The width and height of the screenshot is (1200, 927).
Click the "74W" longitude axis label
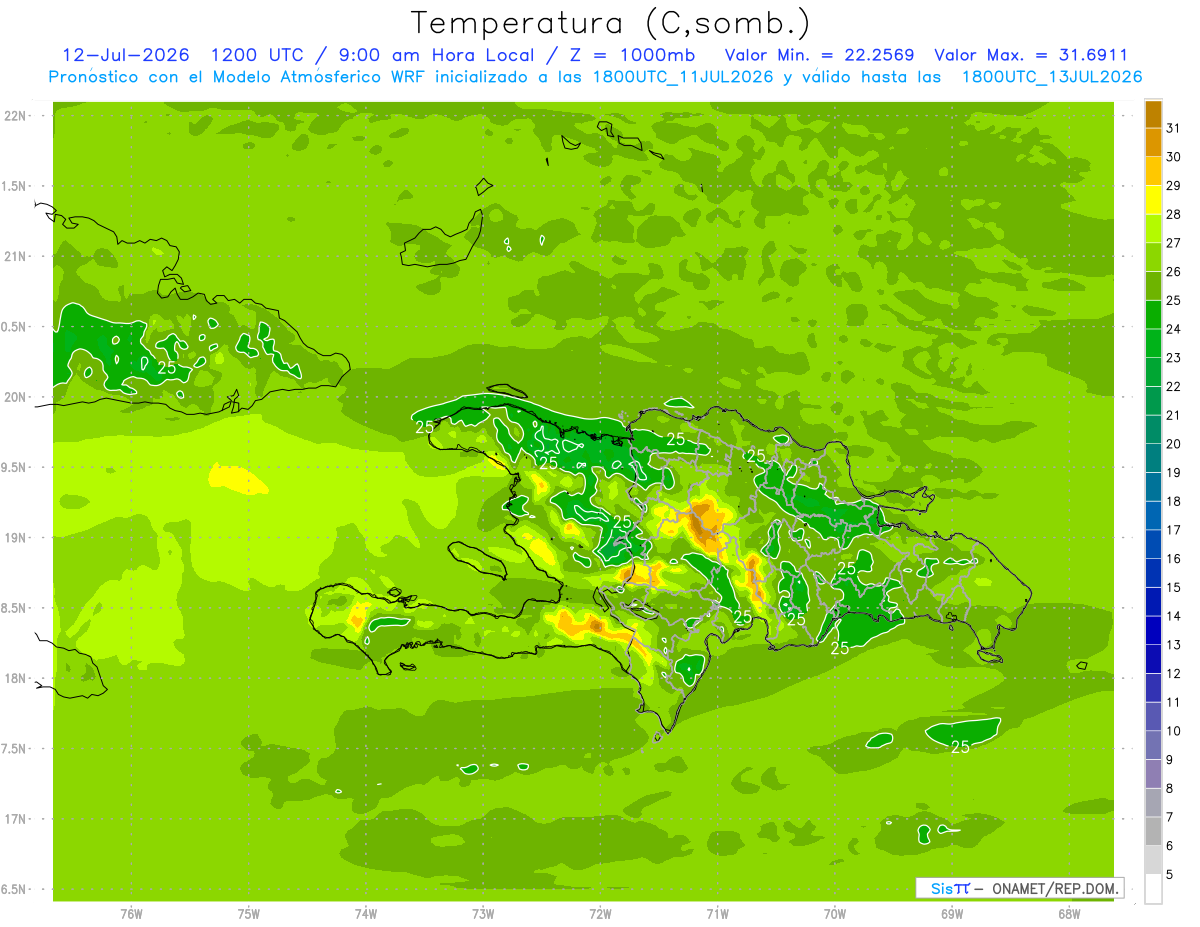point(366,914)
